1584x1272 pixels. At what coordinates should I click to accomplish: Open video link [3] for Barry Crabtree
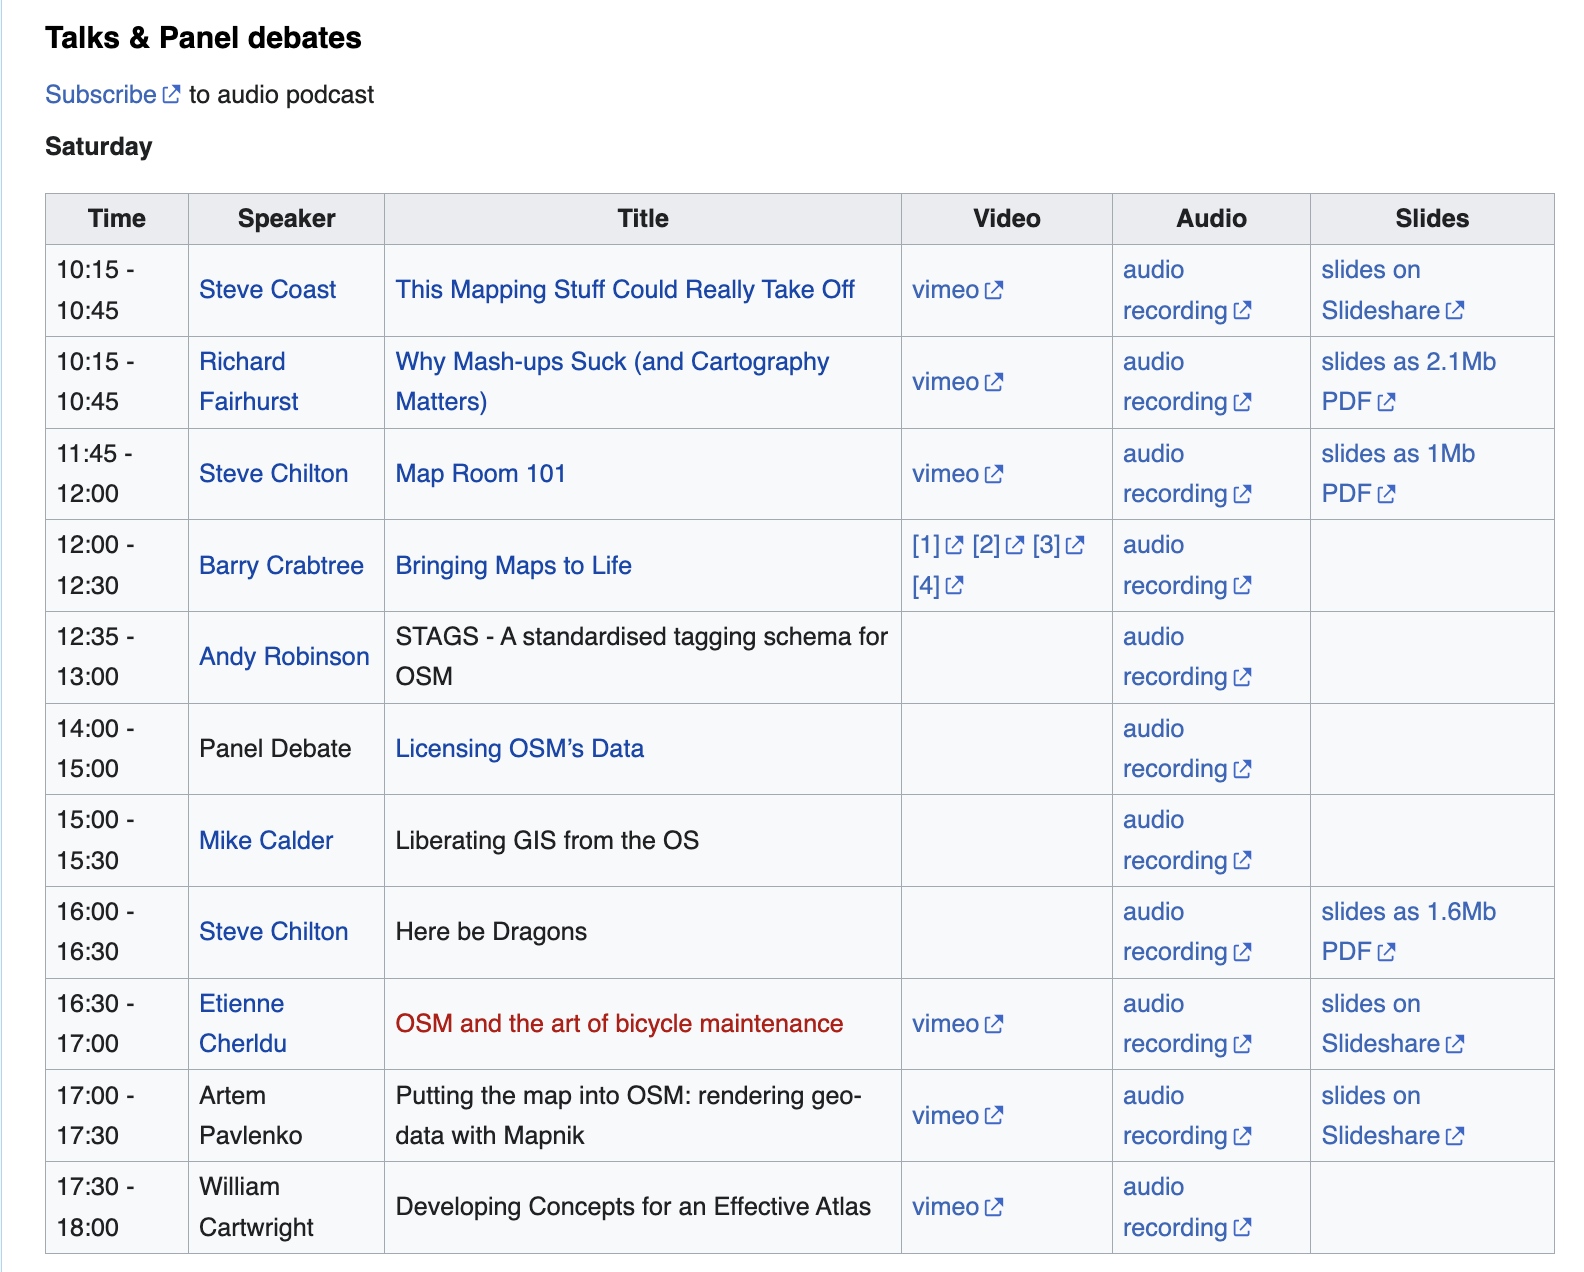click(x=1058, y=545)
